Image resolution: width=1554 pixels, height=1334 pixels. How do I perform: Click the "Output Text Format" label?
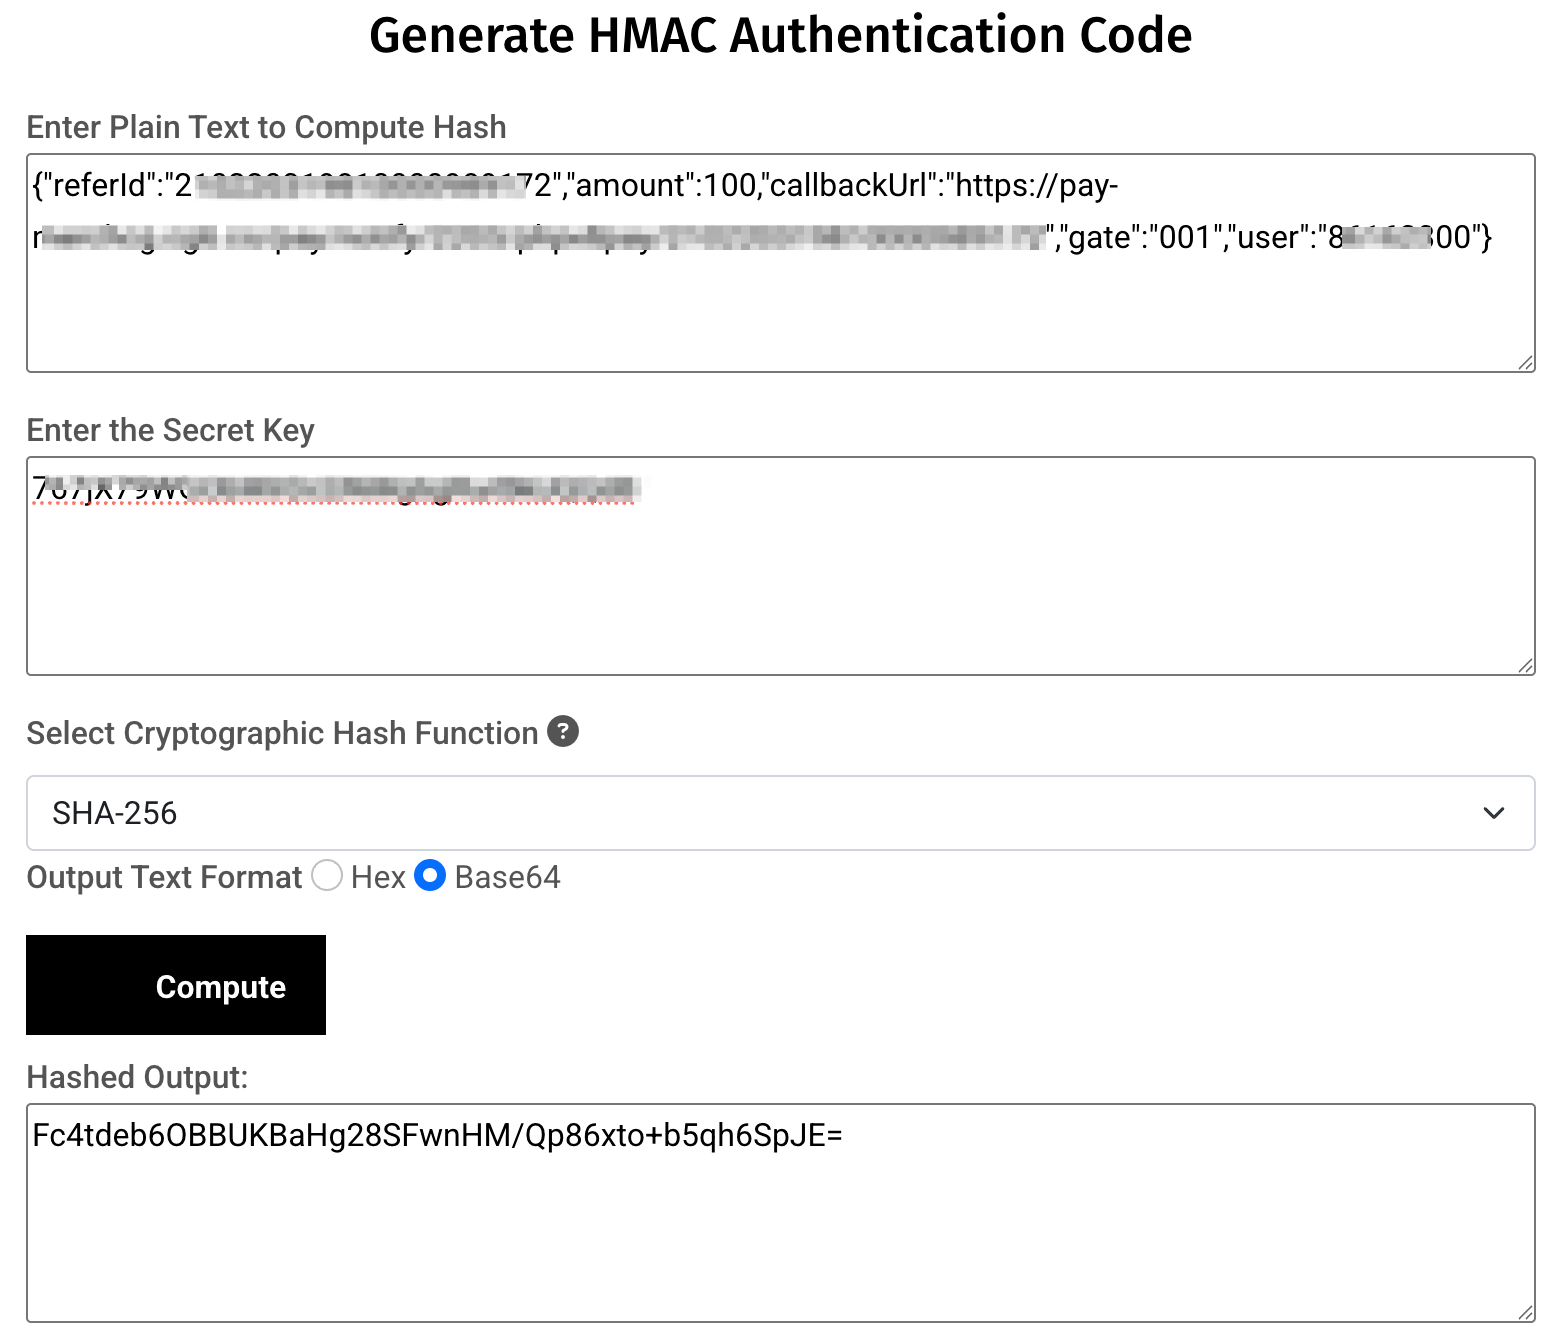[x=164, y=877]
